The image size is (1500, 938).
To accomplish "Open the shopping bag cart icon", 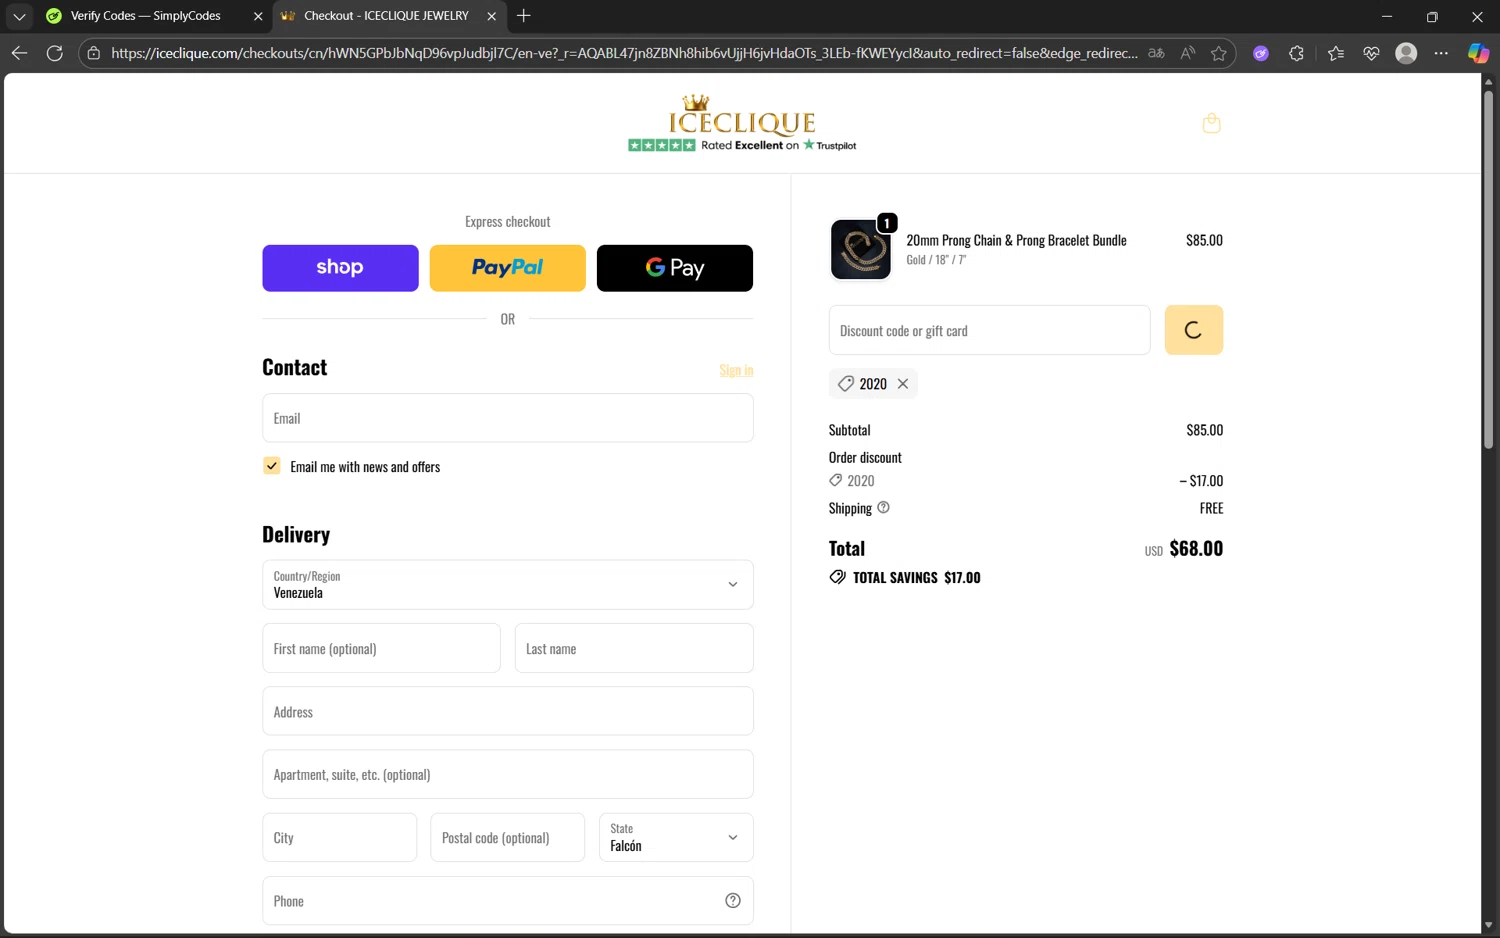I will (1211, 123).
